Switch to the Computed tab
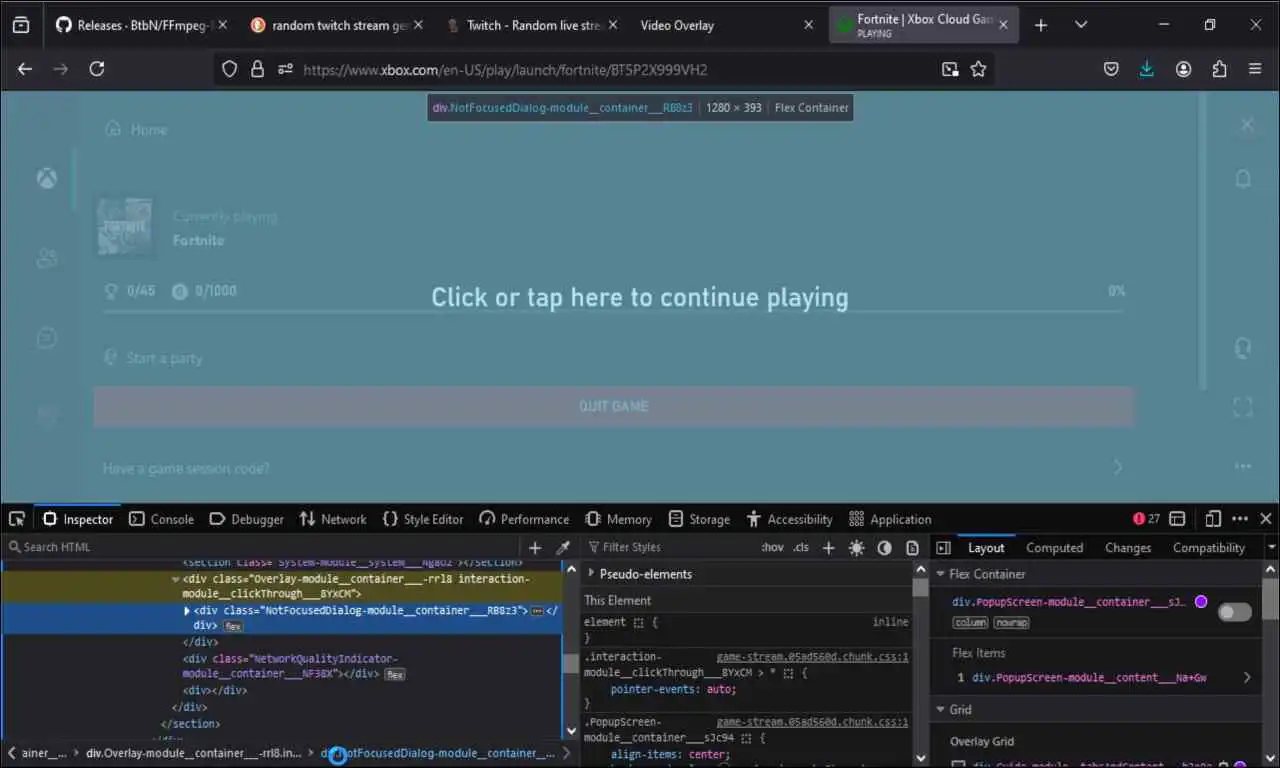Screen dimensions: 1280x768 click(1054, 547)
